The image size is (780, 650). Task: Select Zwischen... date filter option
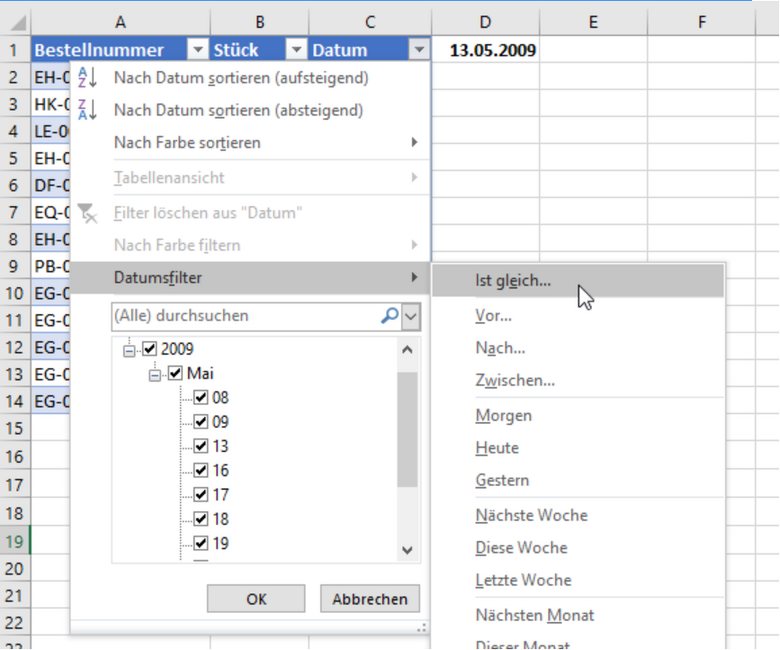tap(515, 380)
